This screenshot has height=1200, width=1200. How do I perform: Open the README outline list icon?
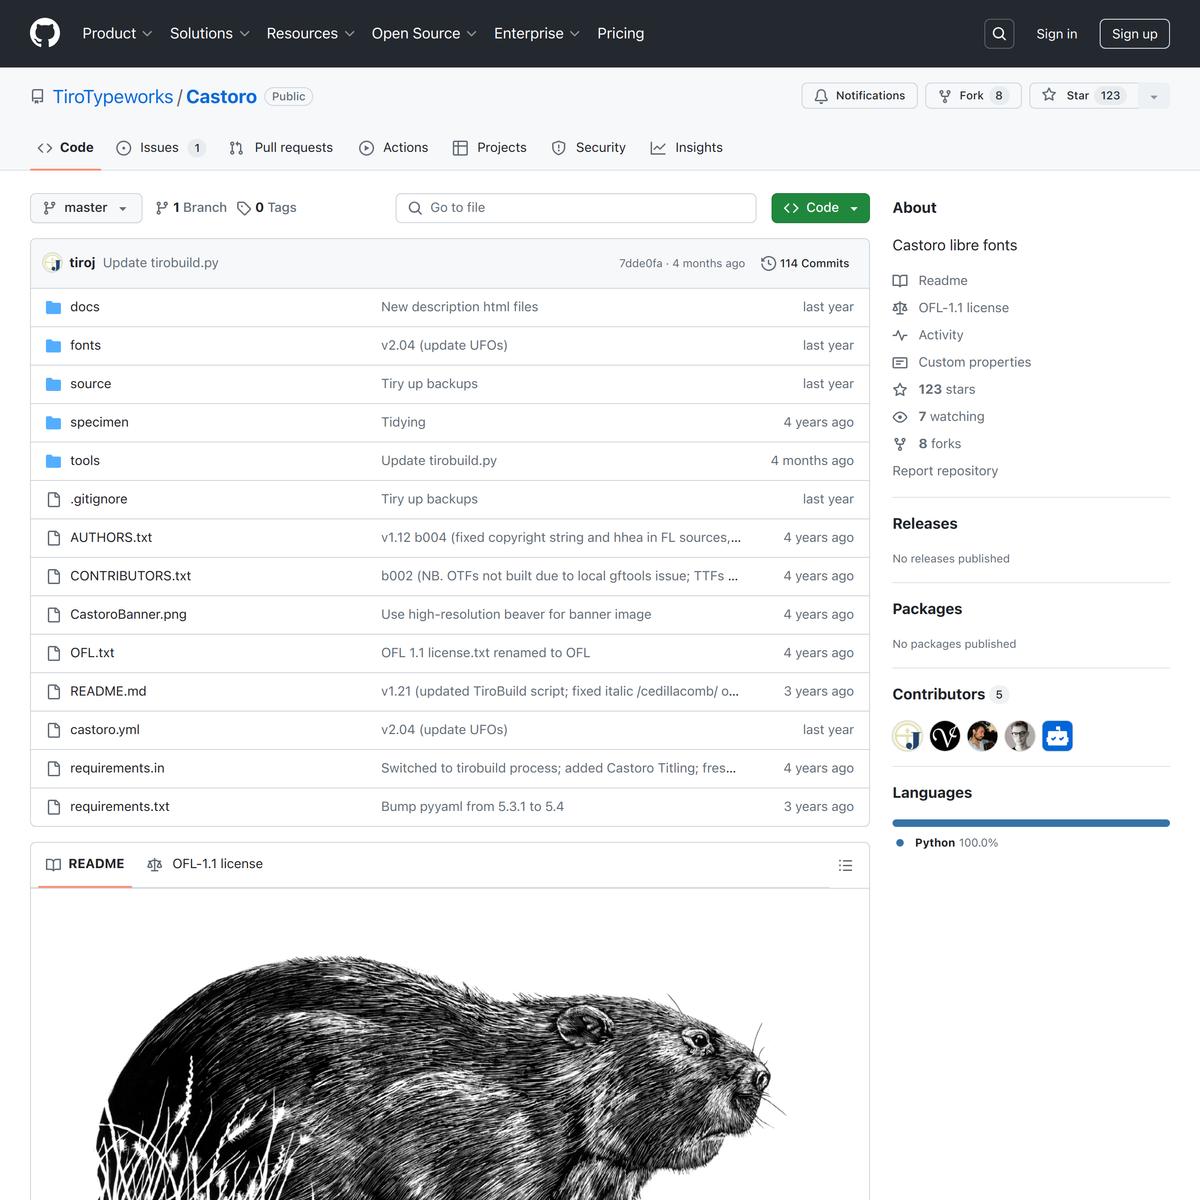(x=845, y=865)
